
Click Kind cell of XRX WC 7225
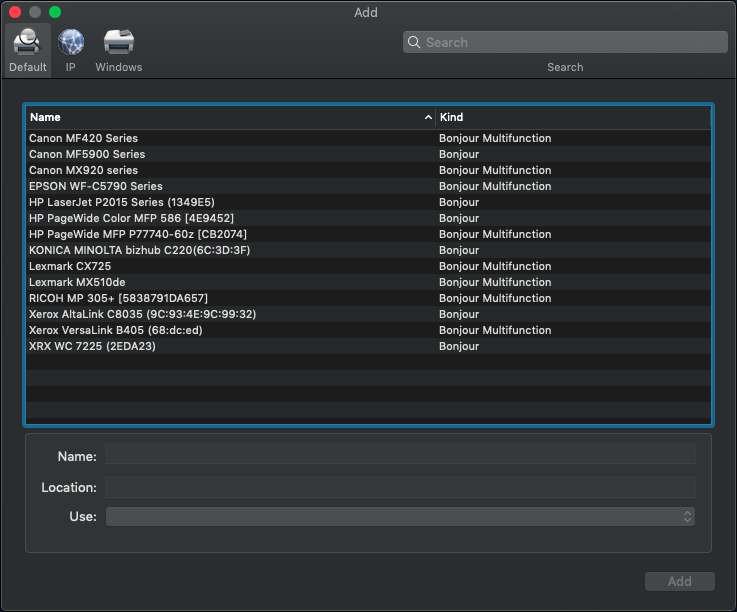click(x=459, y=346)
